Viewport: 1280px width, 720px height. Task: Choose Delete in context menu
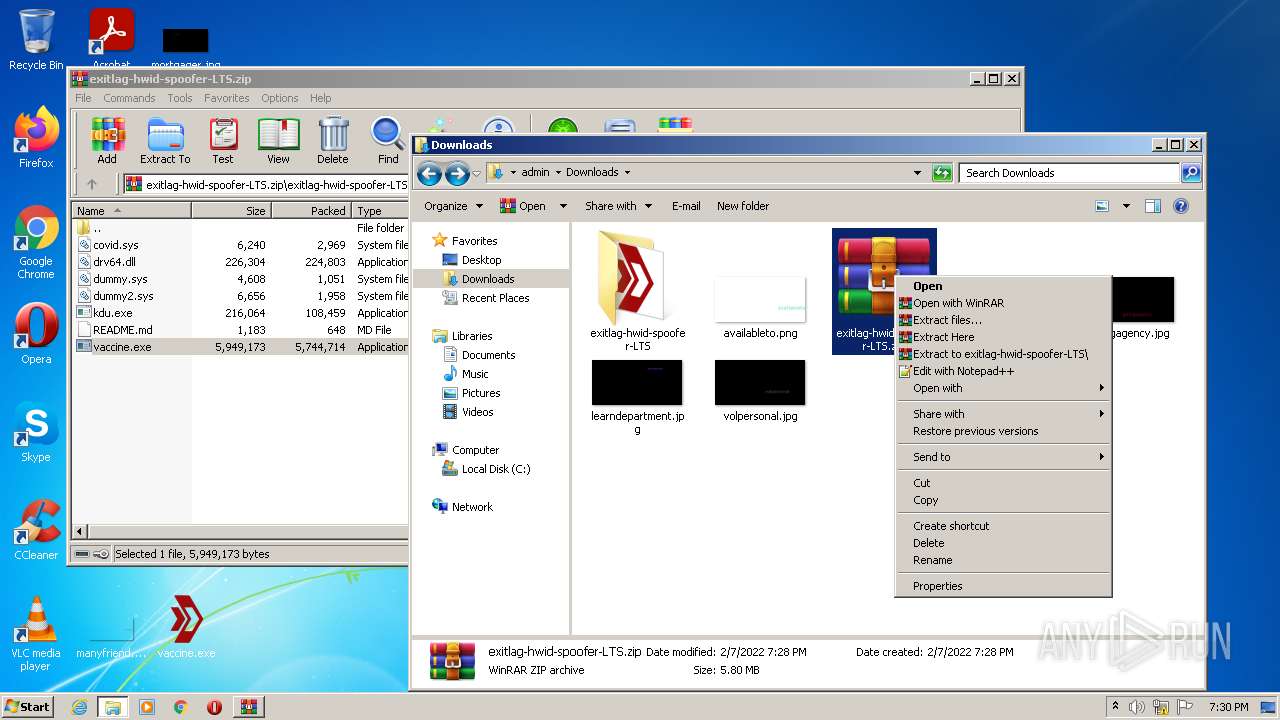click(1003, 543)
